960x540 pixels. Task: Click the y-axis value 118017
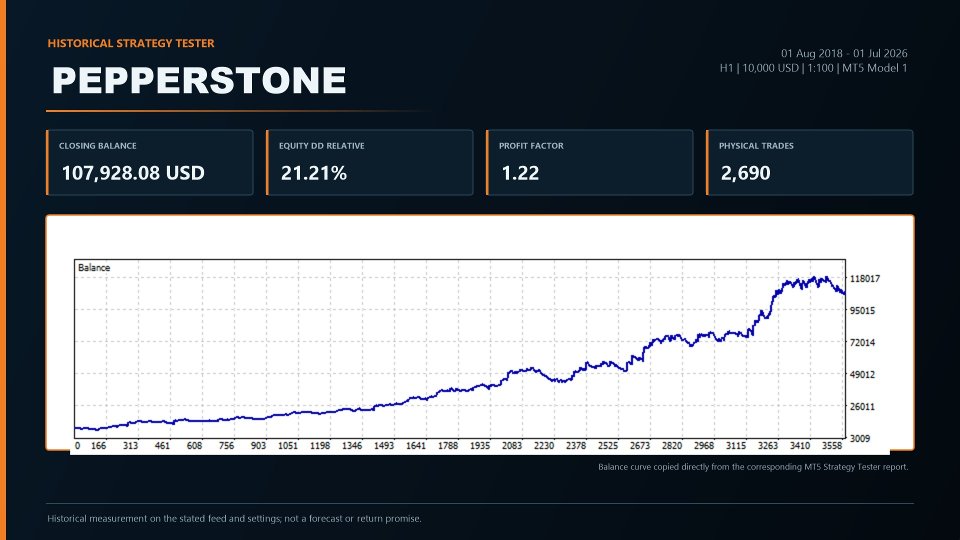[x=864, y=279]
